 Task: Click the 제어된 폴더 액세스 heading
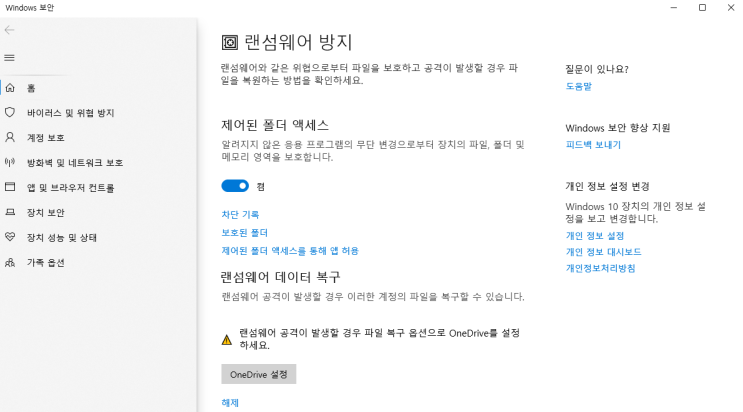[275, 125]
